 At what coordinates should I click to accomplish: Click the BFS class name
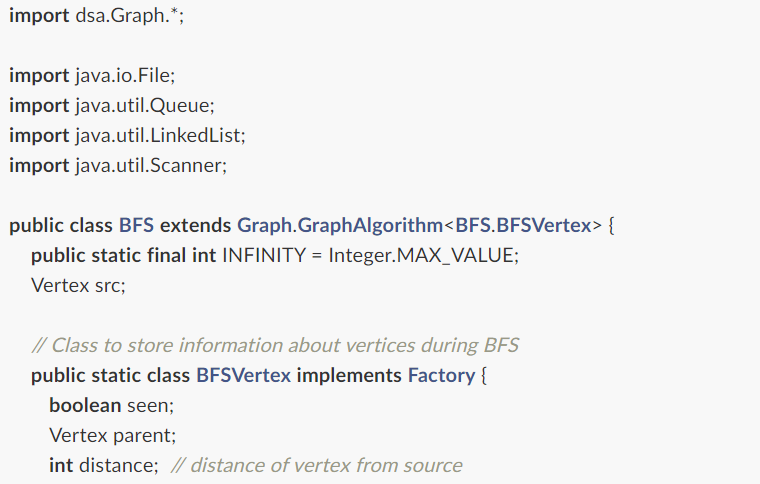tap(136, 226)
